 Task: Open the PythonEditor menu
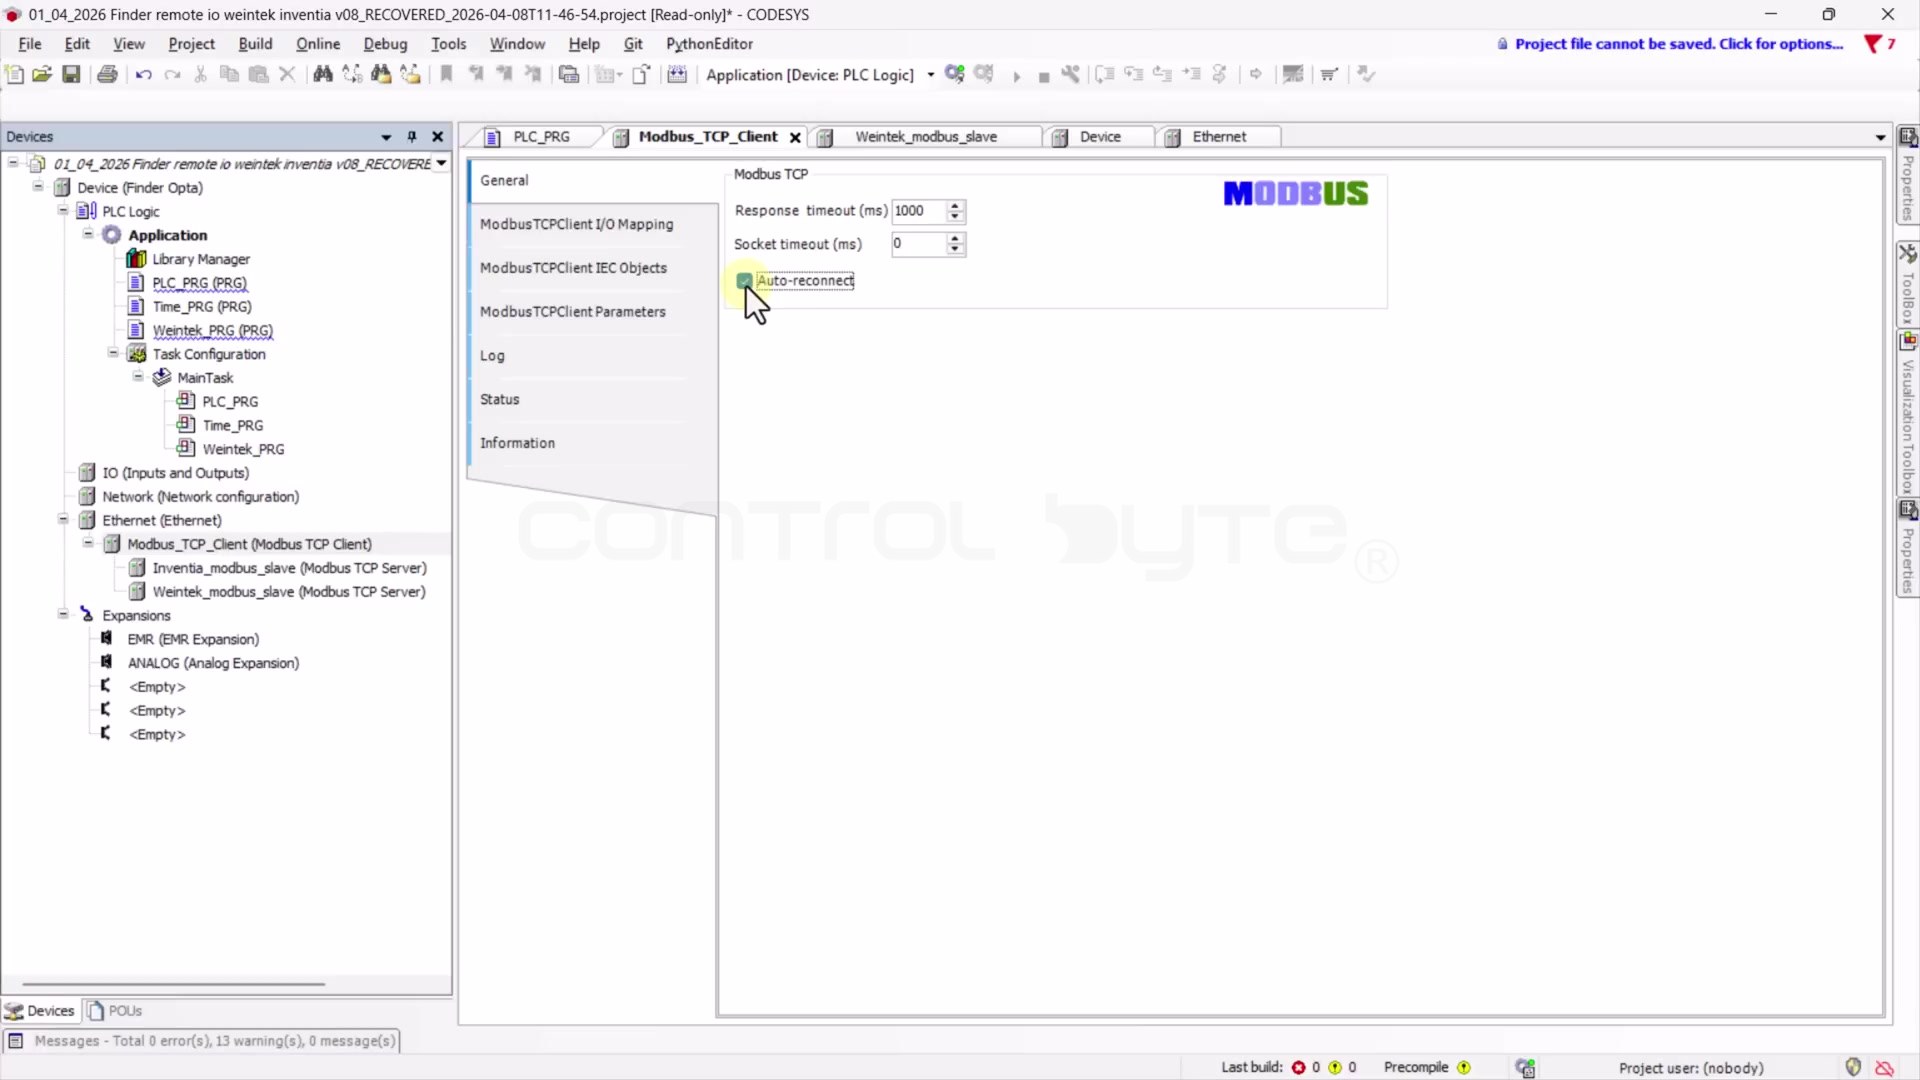pos(709,44)
